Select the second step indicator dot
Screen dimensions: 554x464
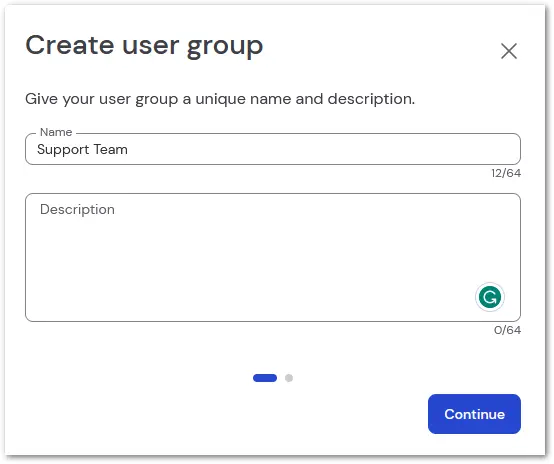[289, 378]
